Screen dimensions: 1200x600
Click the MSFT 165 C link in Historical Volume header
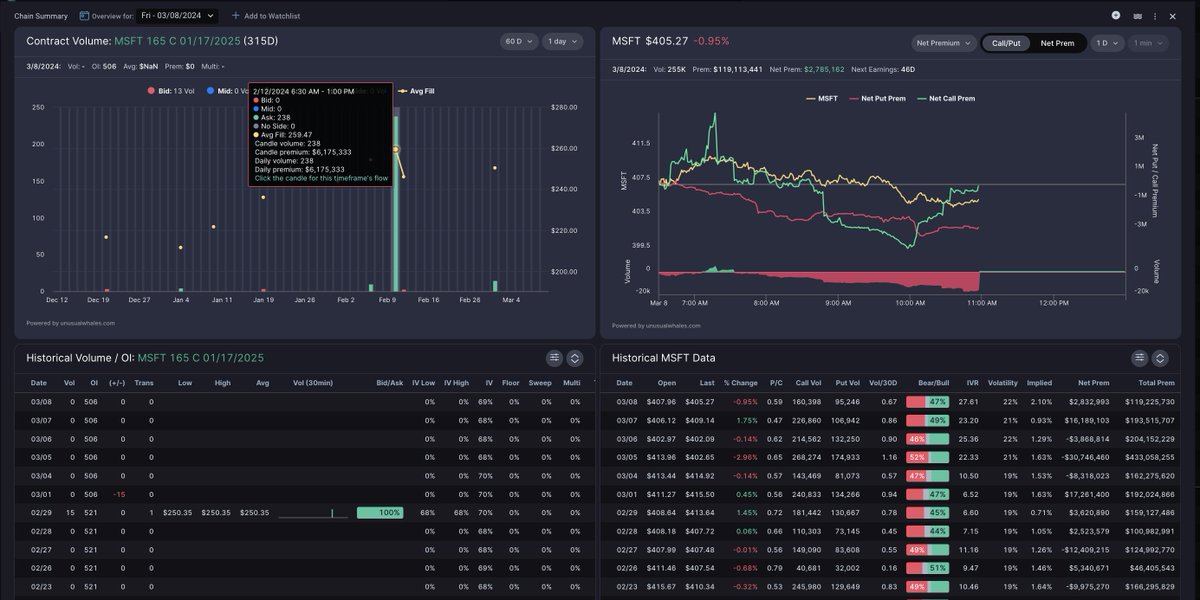(x=201, y=358)
